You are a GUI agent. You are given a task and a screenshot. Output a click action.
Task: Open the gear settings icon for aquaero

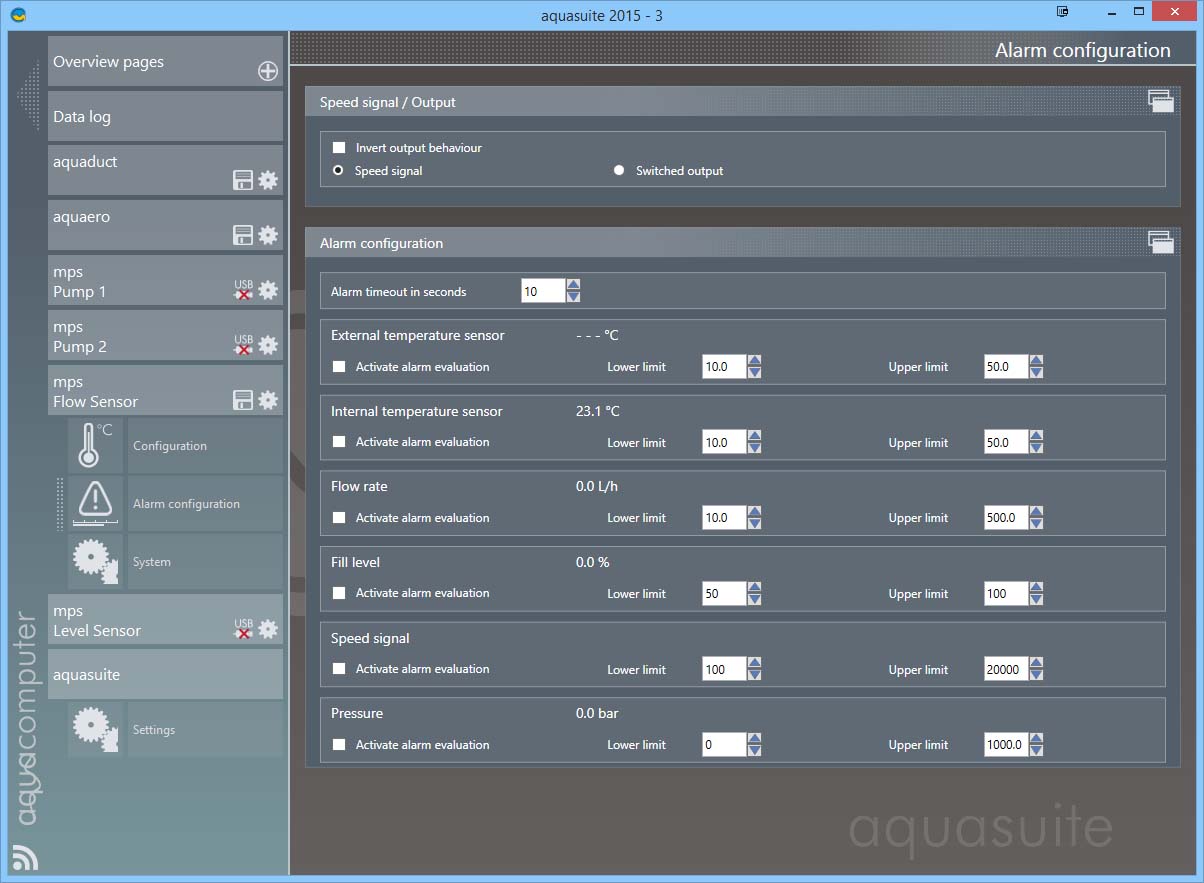[x=268, y=235]
